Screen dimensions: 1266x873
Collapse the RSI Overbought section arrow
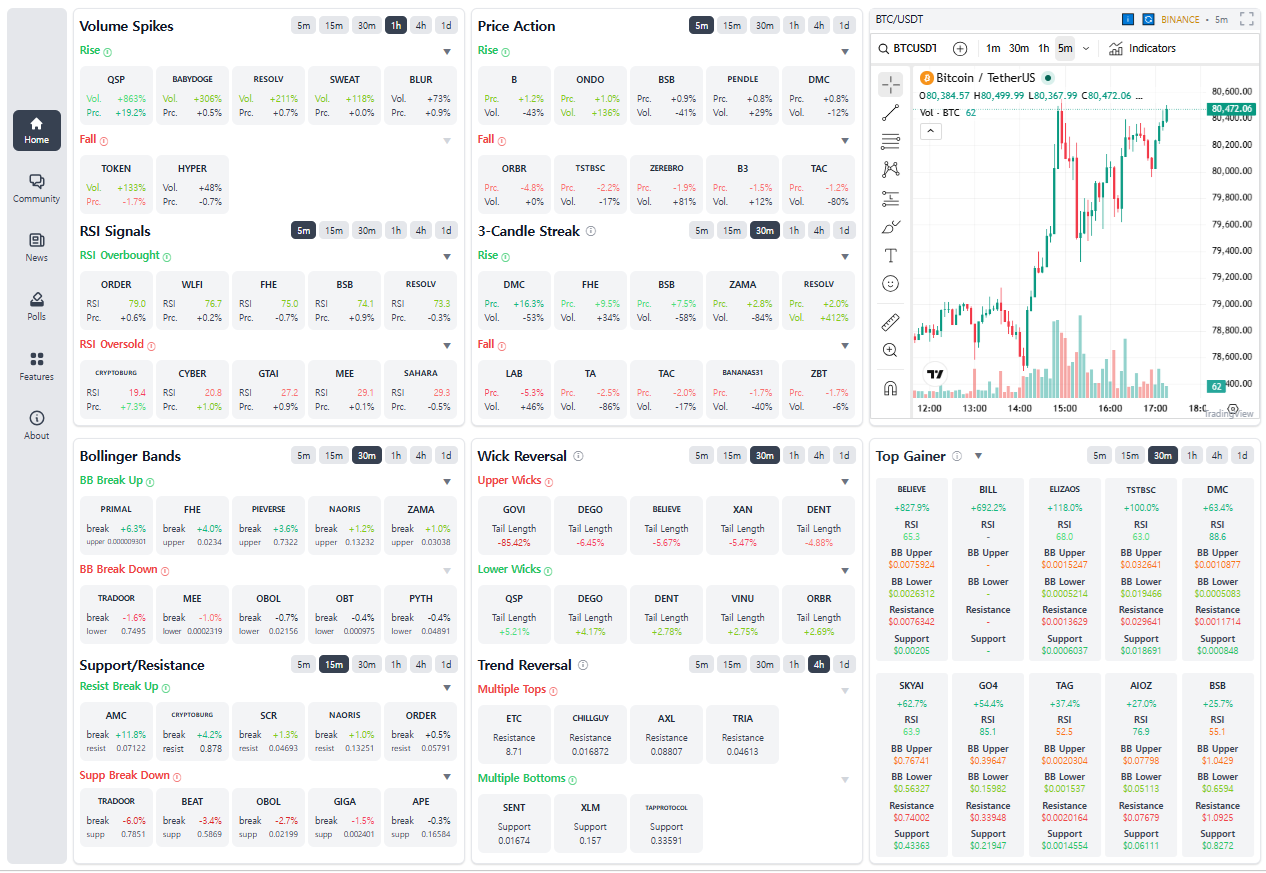point(447,257)
